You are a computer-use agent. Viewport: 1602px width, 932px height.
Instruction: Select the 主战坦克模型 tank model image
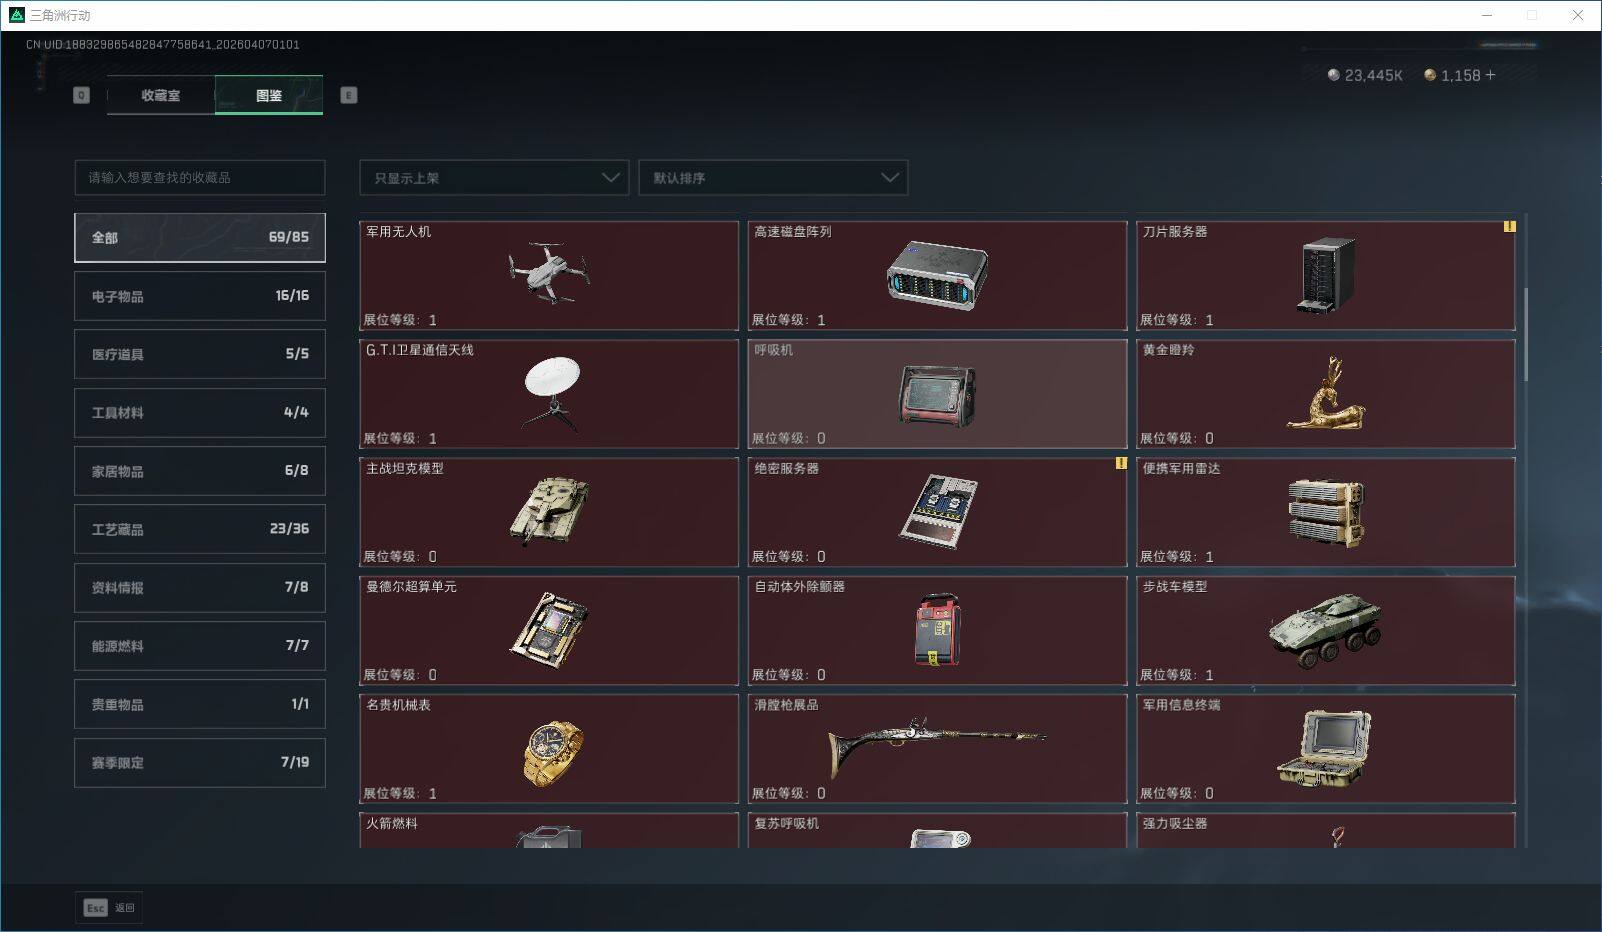pos(549,511)
